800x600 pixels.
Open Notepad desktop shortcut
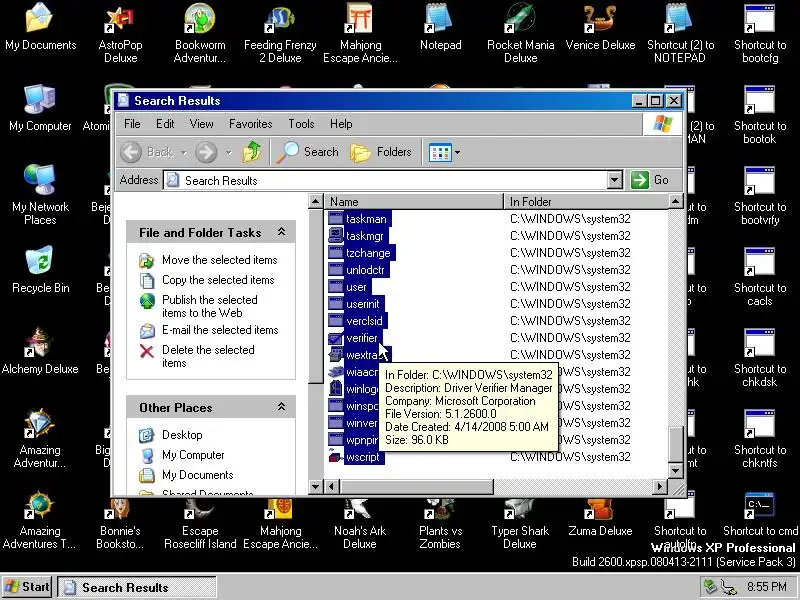(x=440, y=28)
